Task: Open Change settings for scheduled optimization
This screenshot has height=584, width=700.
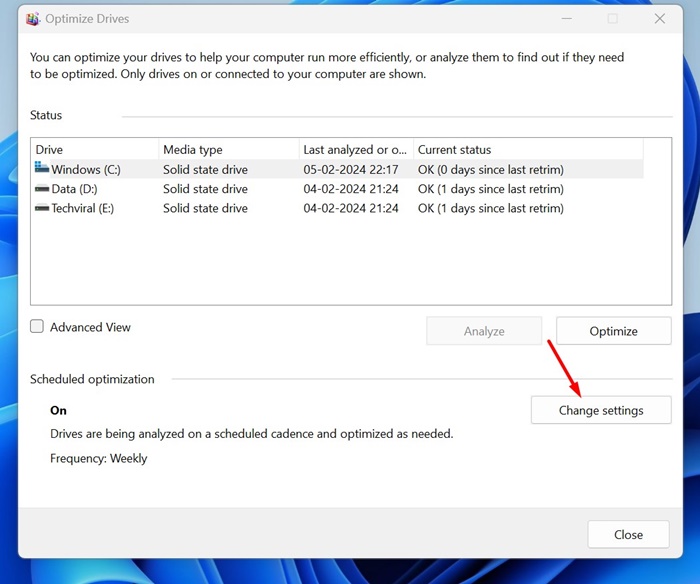Action: click(x=600, y=410)
